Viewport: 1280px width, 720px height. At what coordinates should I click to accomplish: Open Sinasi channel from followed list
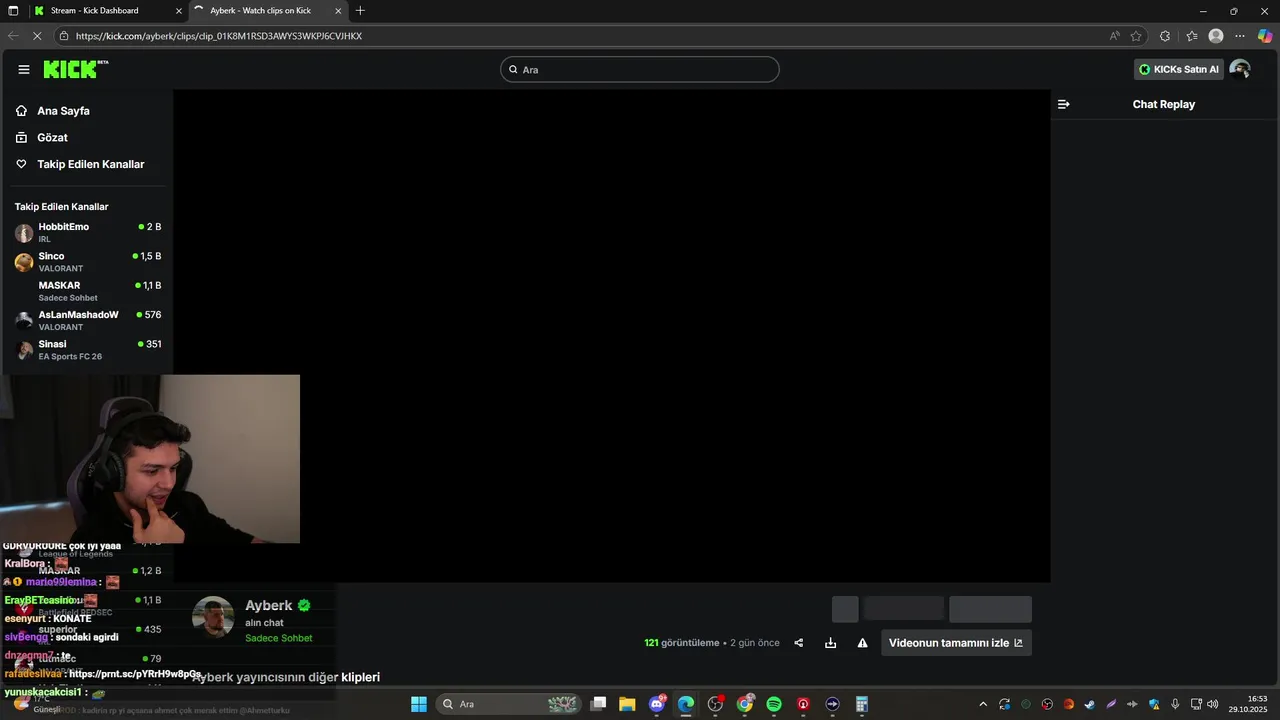point(88,350)
